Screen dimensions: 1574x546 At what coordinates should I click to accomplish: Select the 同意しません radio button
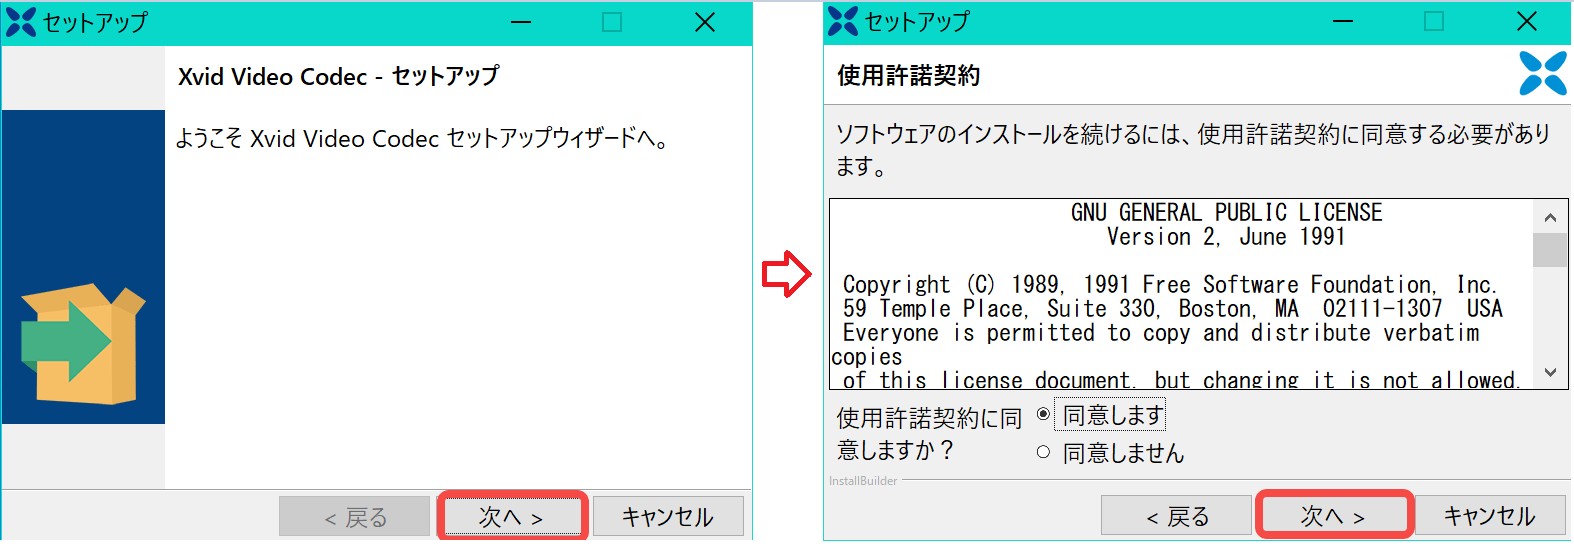pos(1044,452)
